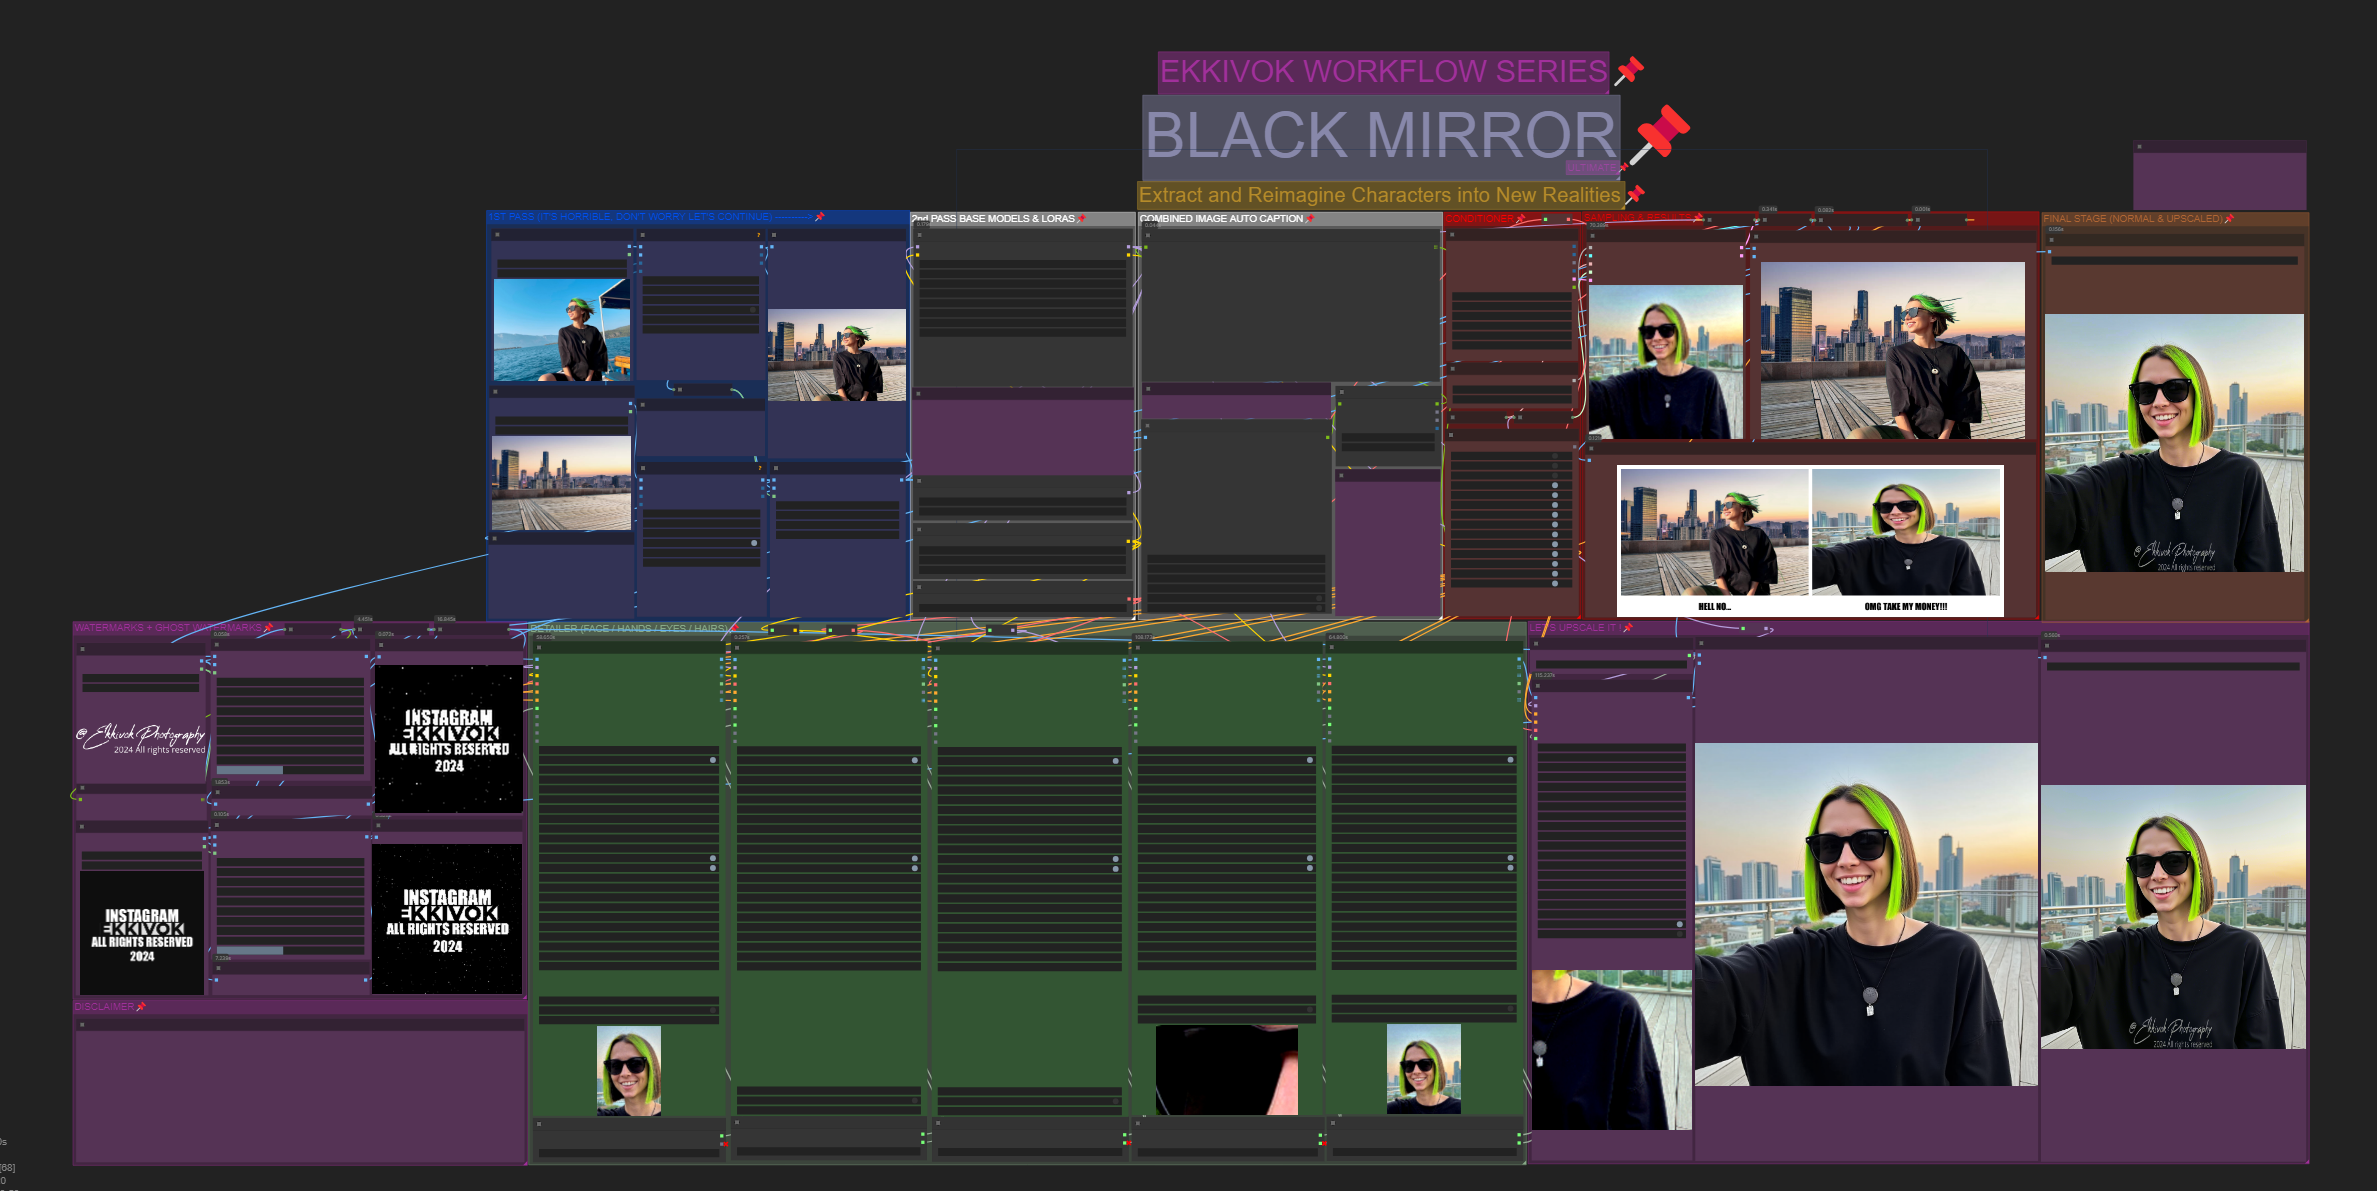Click pin icon after Extract and Reimagine subtitle

click(1635, 195)
